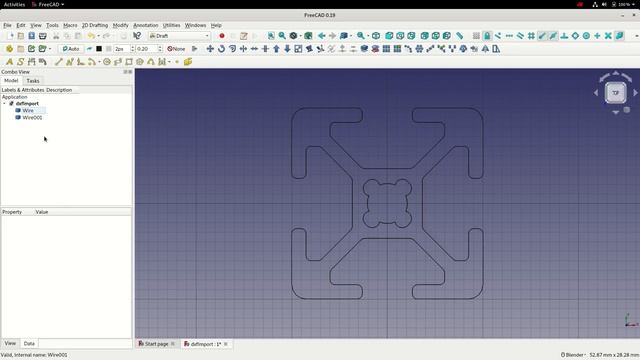Select the Draft Line tool

pos(58,62)
